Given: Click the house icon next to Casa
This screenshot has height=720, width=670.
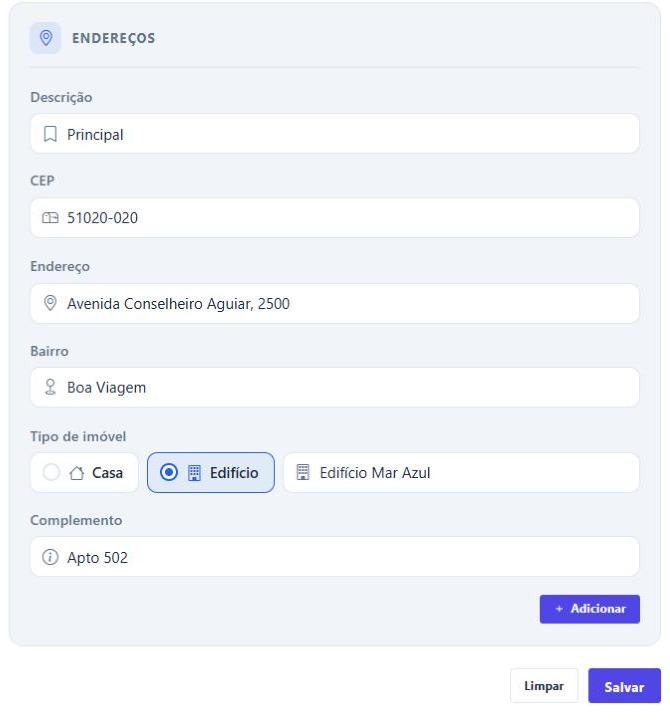Looking at the screenshot, I should (77, 472).
